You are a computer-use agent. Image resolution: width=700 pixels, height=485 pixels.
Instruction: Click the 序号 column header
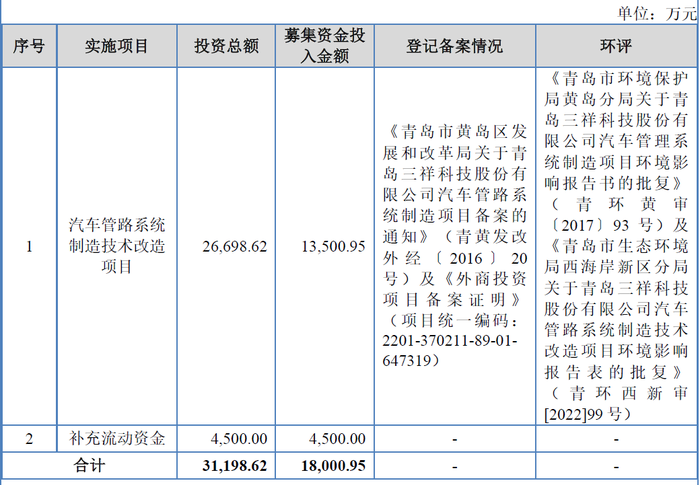point(29,46)
